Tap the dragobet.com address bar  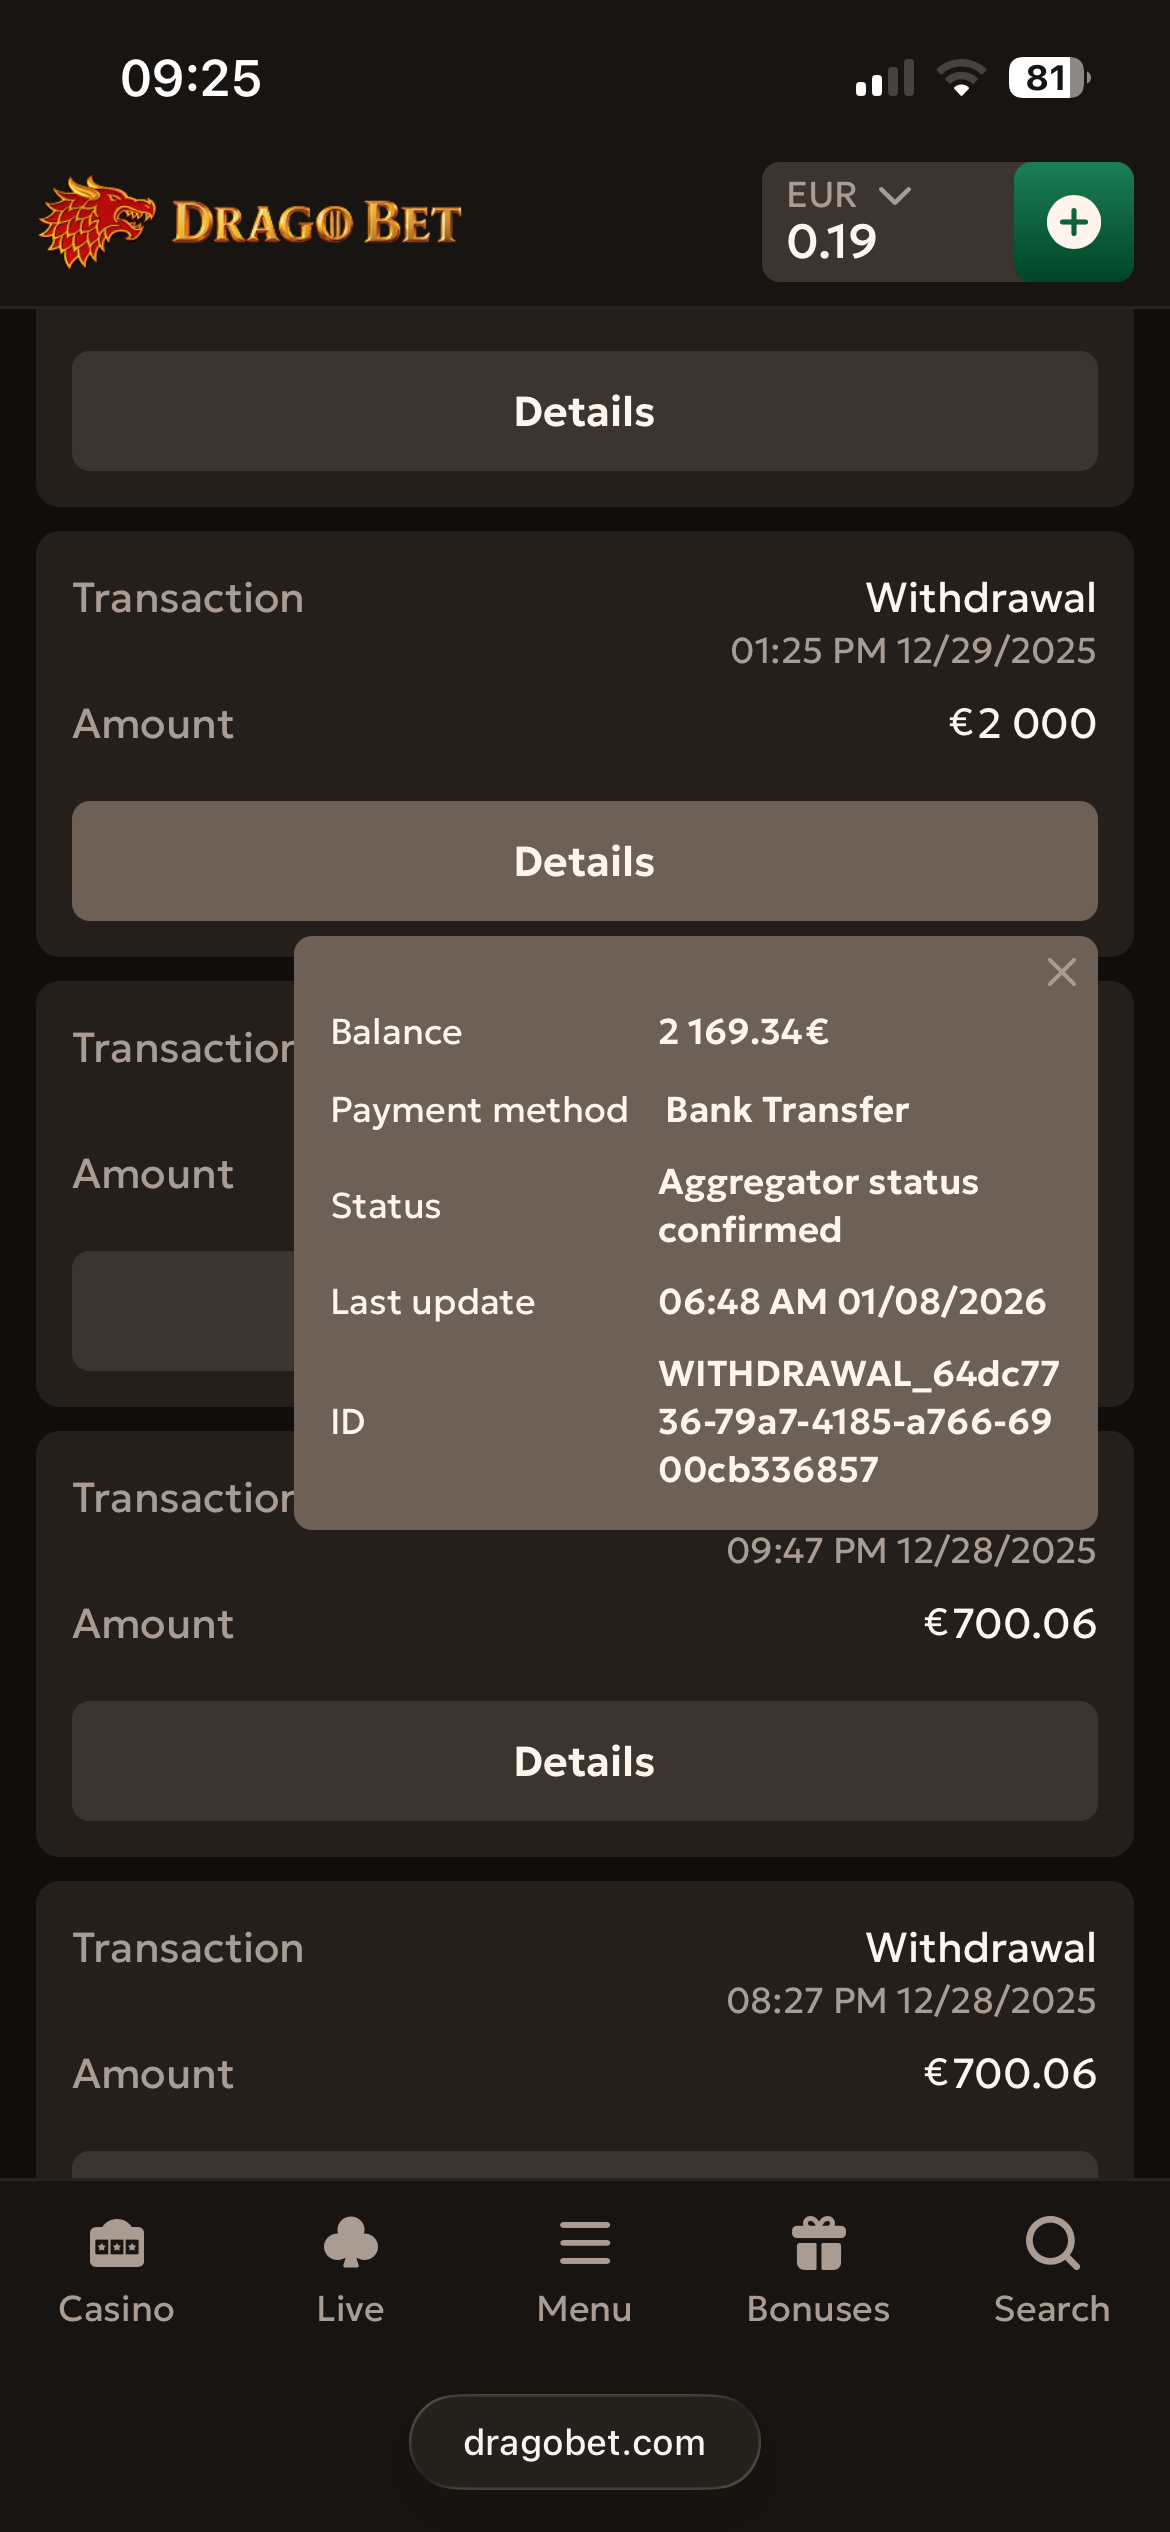click(x=584, y=2442)
